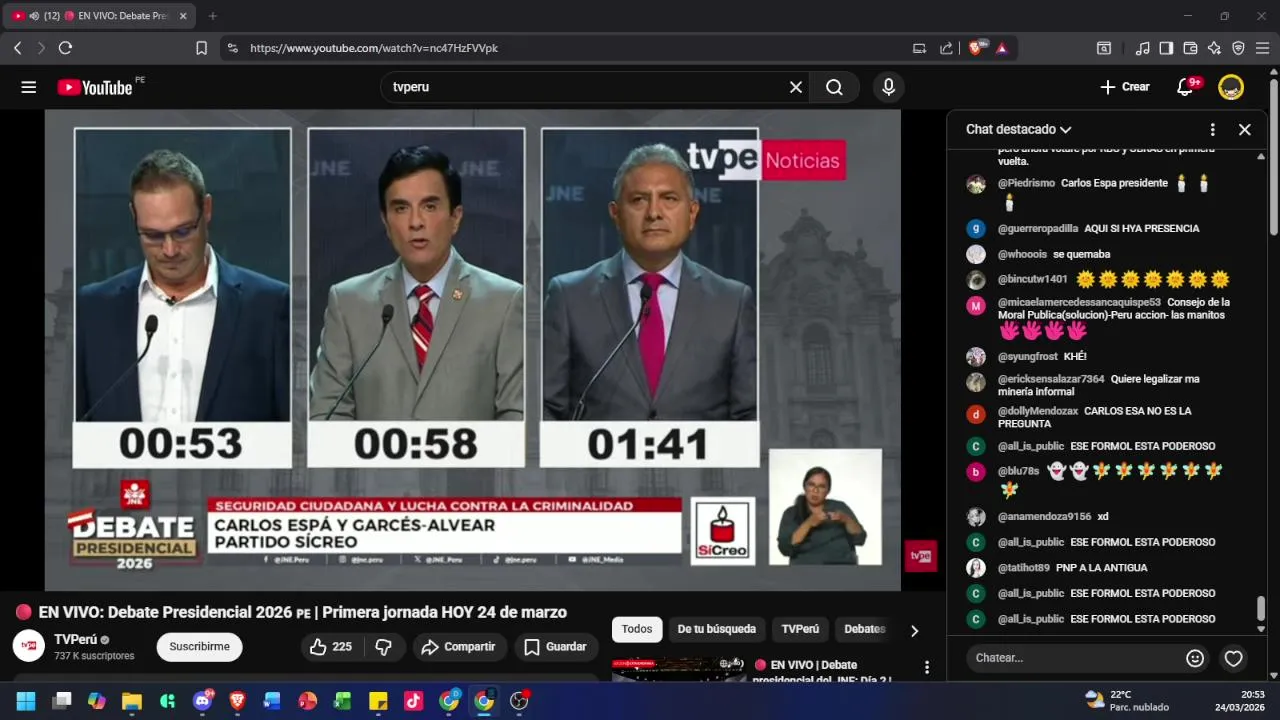Click the tvpe watermark in video corner
The width and height of the screenshot is (1280, 720).
tap(920, 556)
